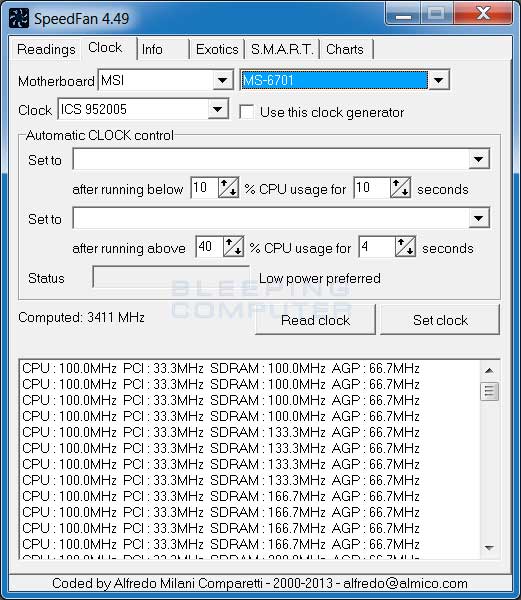The width and height of the screenshot is (521, 600).
Task: Click the MS-6701 highlighted combo box text
Action: [335, 80]
